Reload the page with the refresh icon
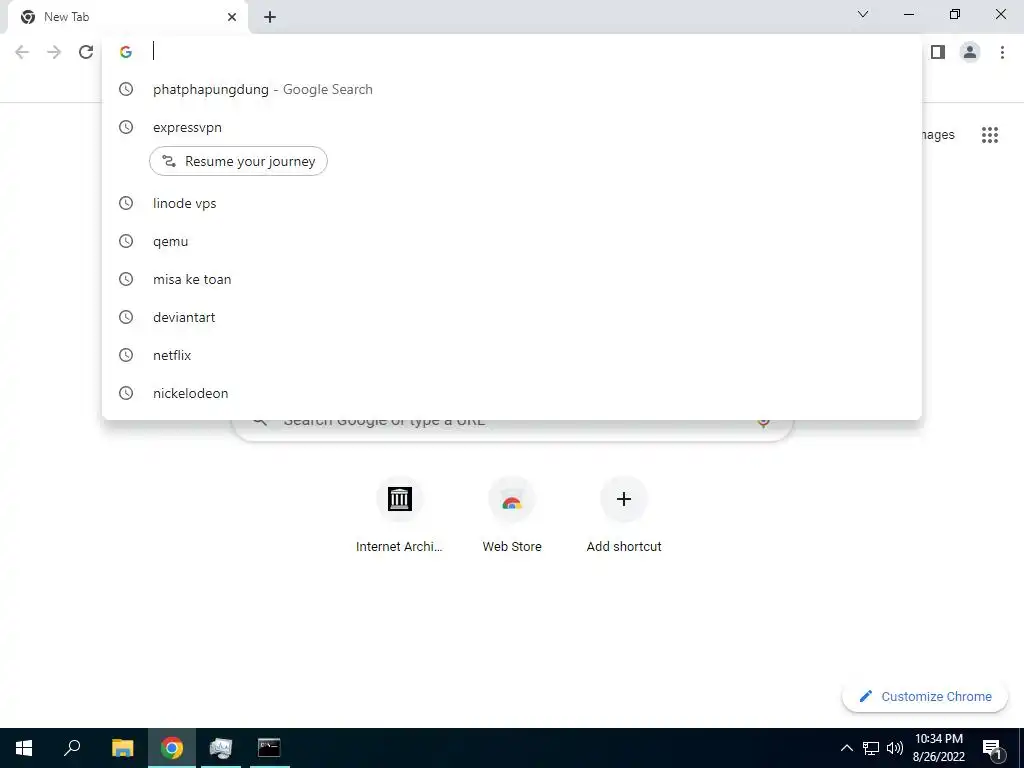 click(86, 52)
